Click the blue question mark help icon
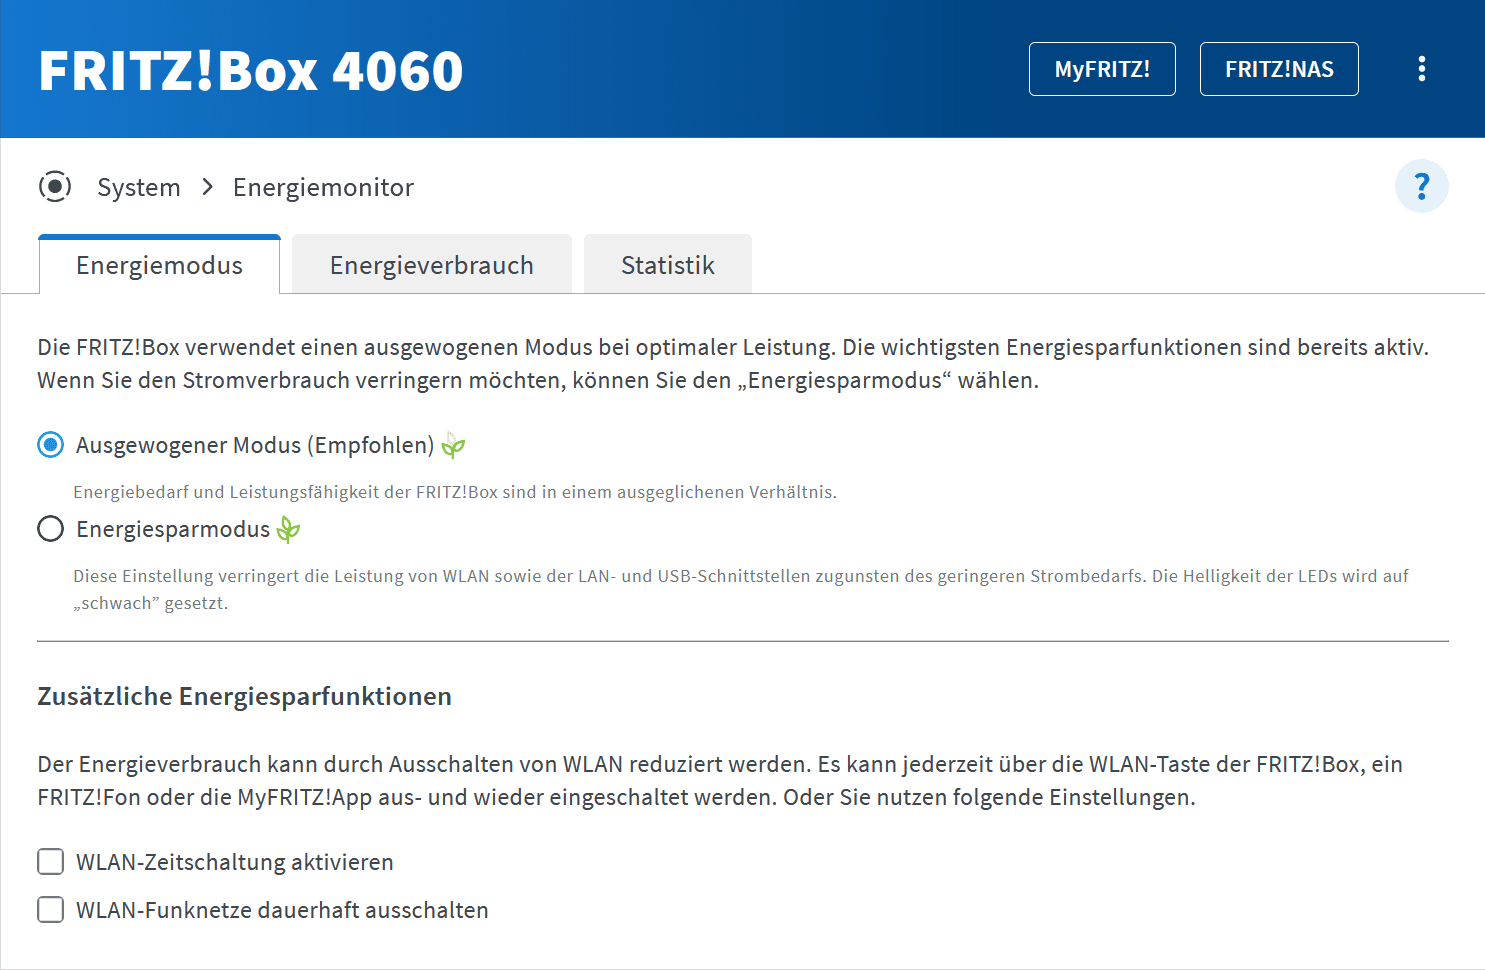The image size is (1485, 970). (1421, 186)
